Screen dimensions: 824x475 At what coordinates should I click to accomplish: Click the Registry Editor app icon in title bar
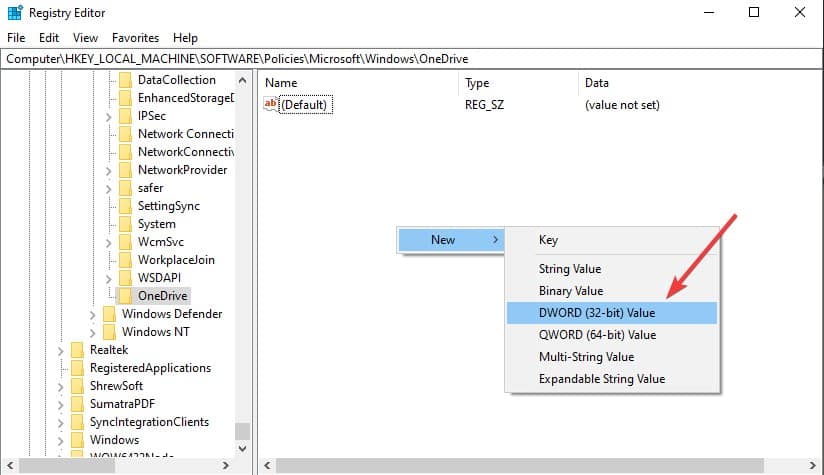[15, 13]
